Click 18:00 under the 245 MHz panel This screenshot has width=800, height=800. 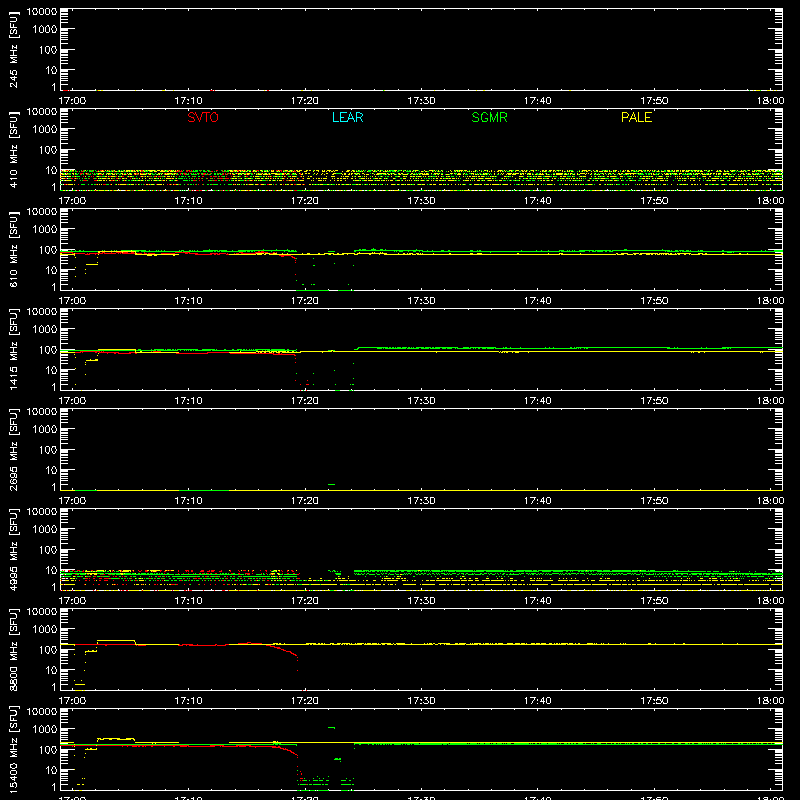click(x=770, y=101)
